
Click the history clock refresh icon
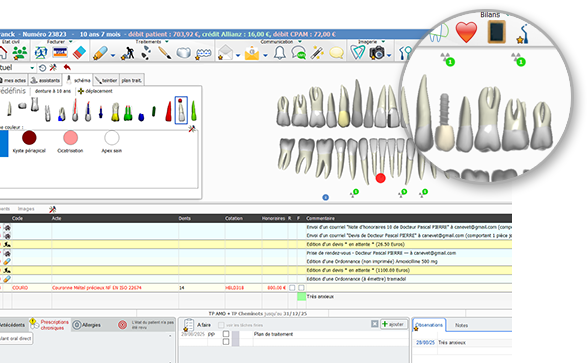(x=42, y=68)
